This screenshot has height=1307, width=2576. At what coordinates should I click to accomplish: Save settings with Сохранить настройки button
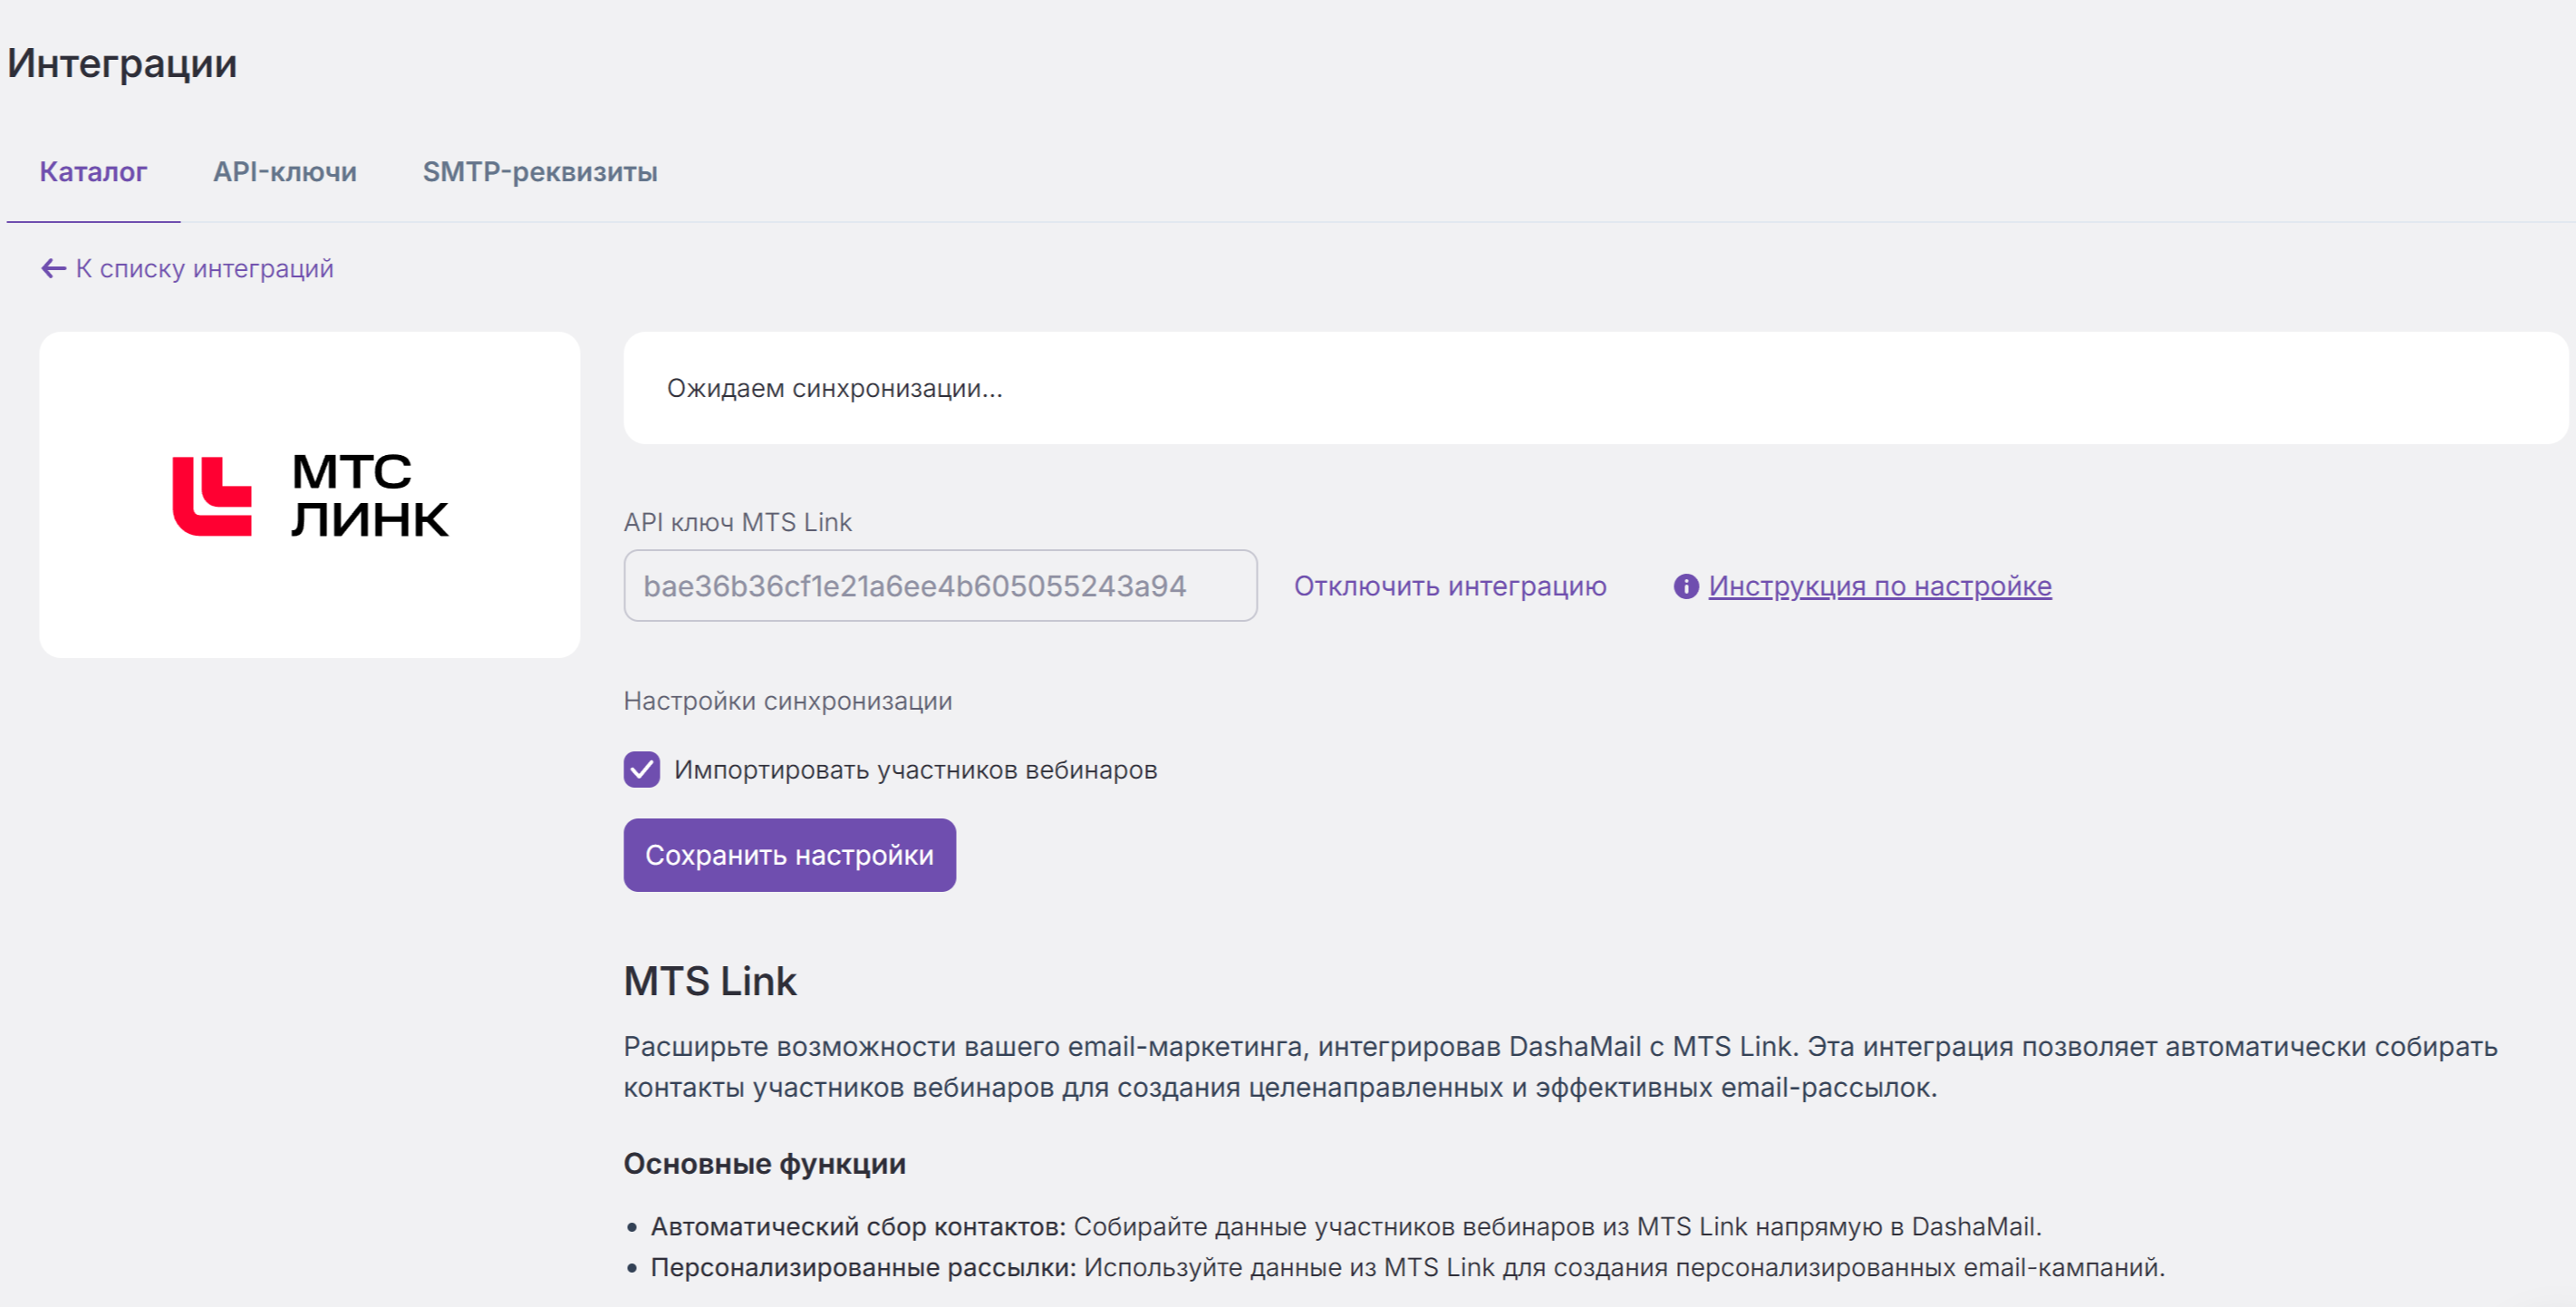789,855
